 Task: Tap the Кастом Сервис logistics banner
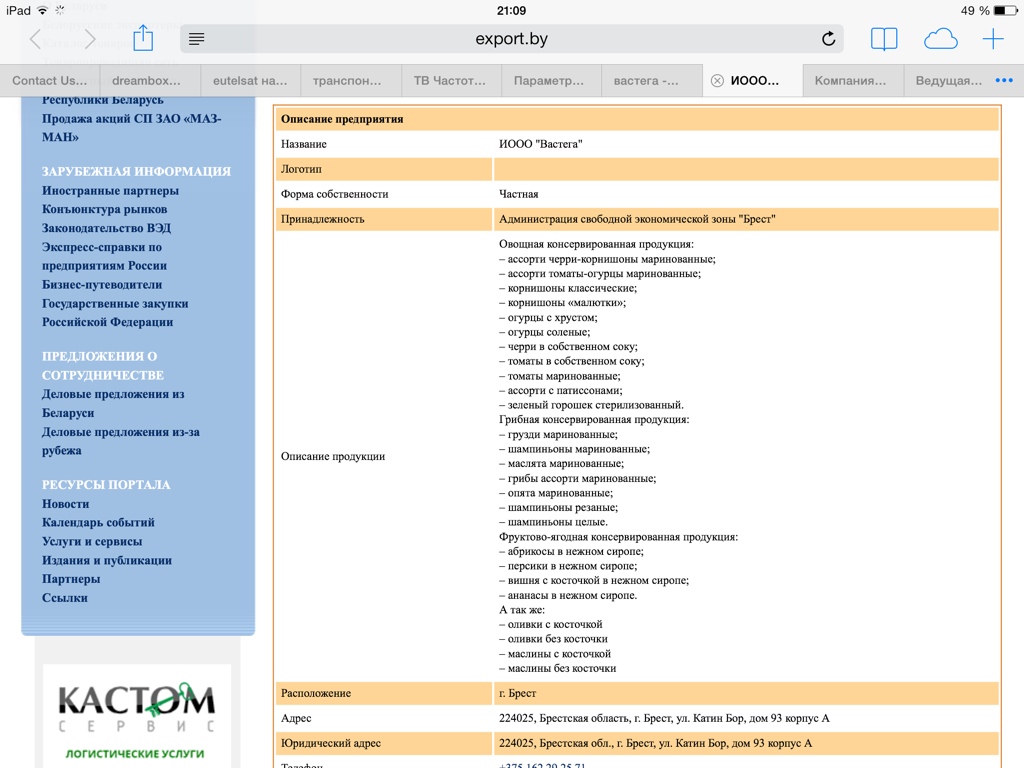[x=137, y=716]
